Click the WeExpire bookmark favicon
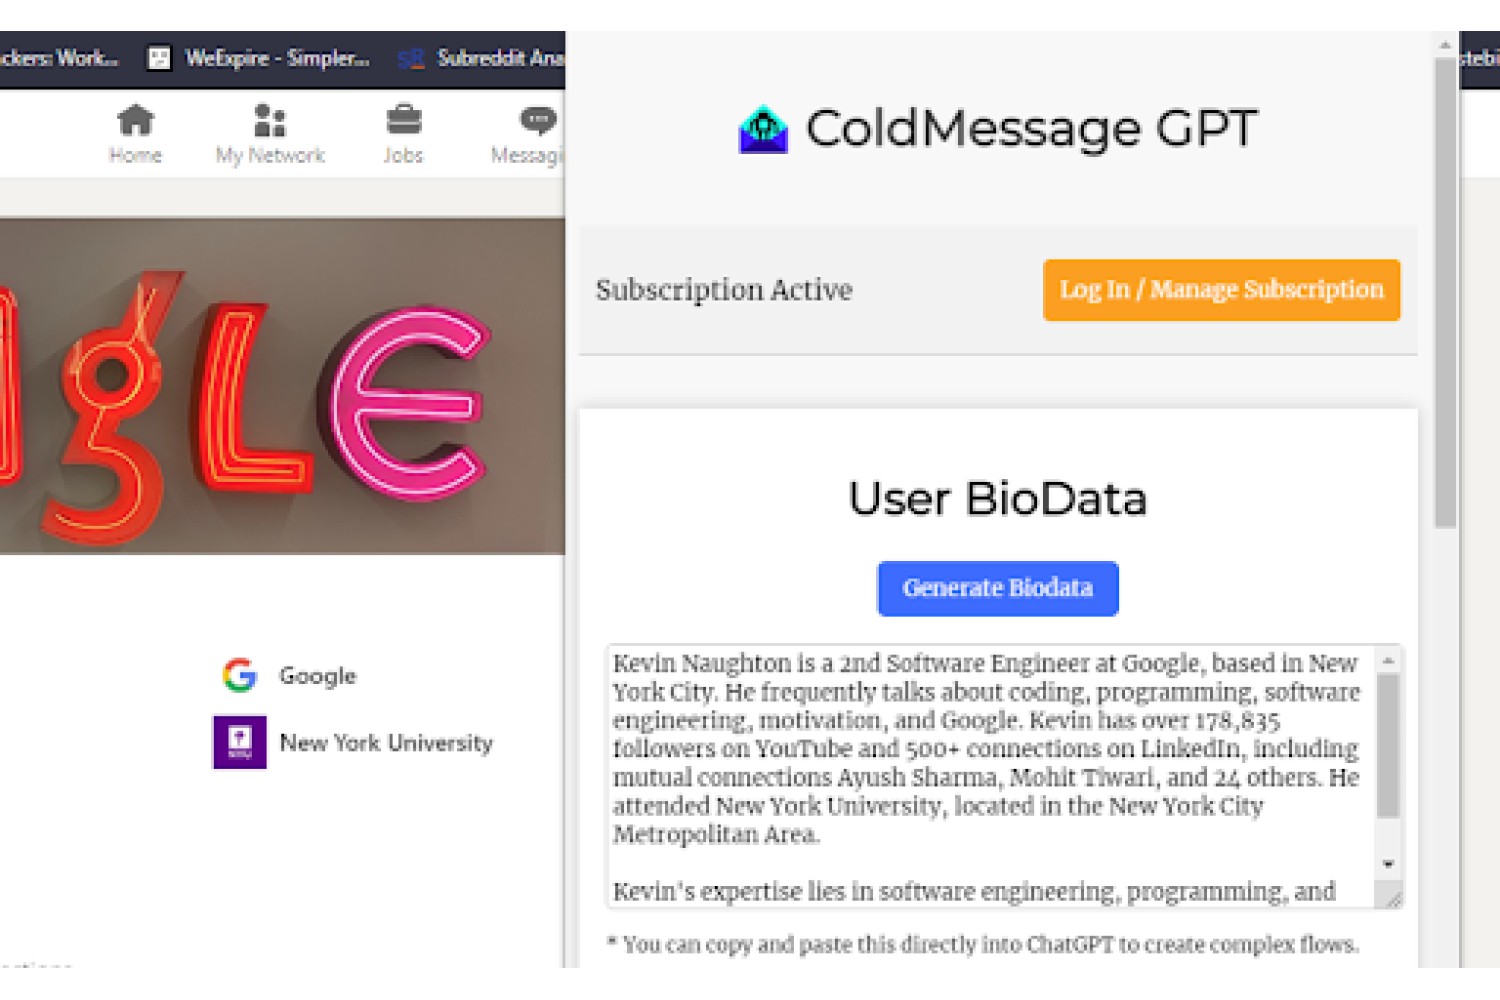 click(x=159, y=58)
